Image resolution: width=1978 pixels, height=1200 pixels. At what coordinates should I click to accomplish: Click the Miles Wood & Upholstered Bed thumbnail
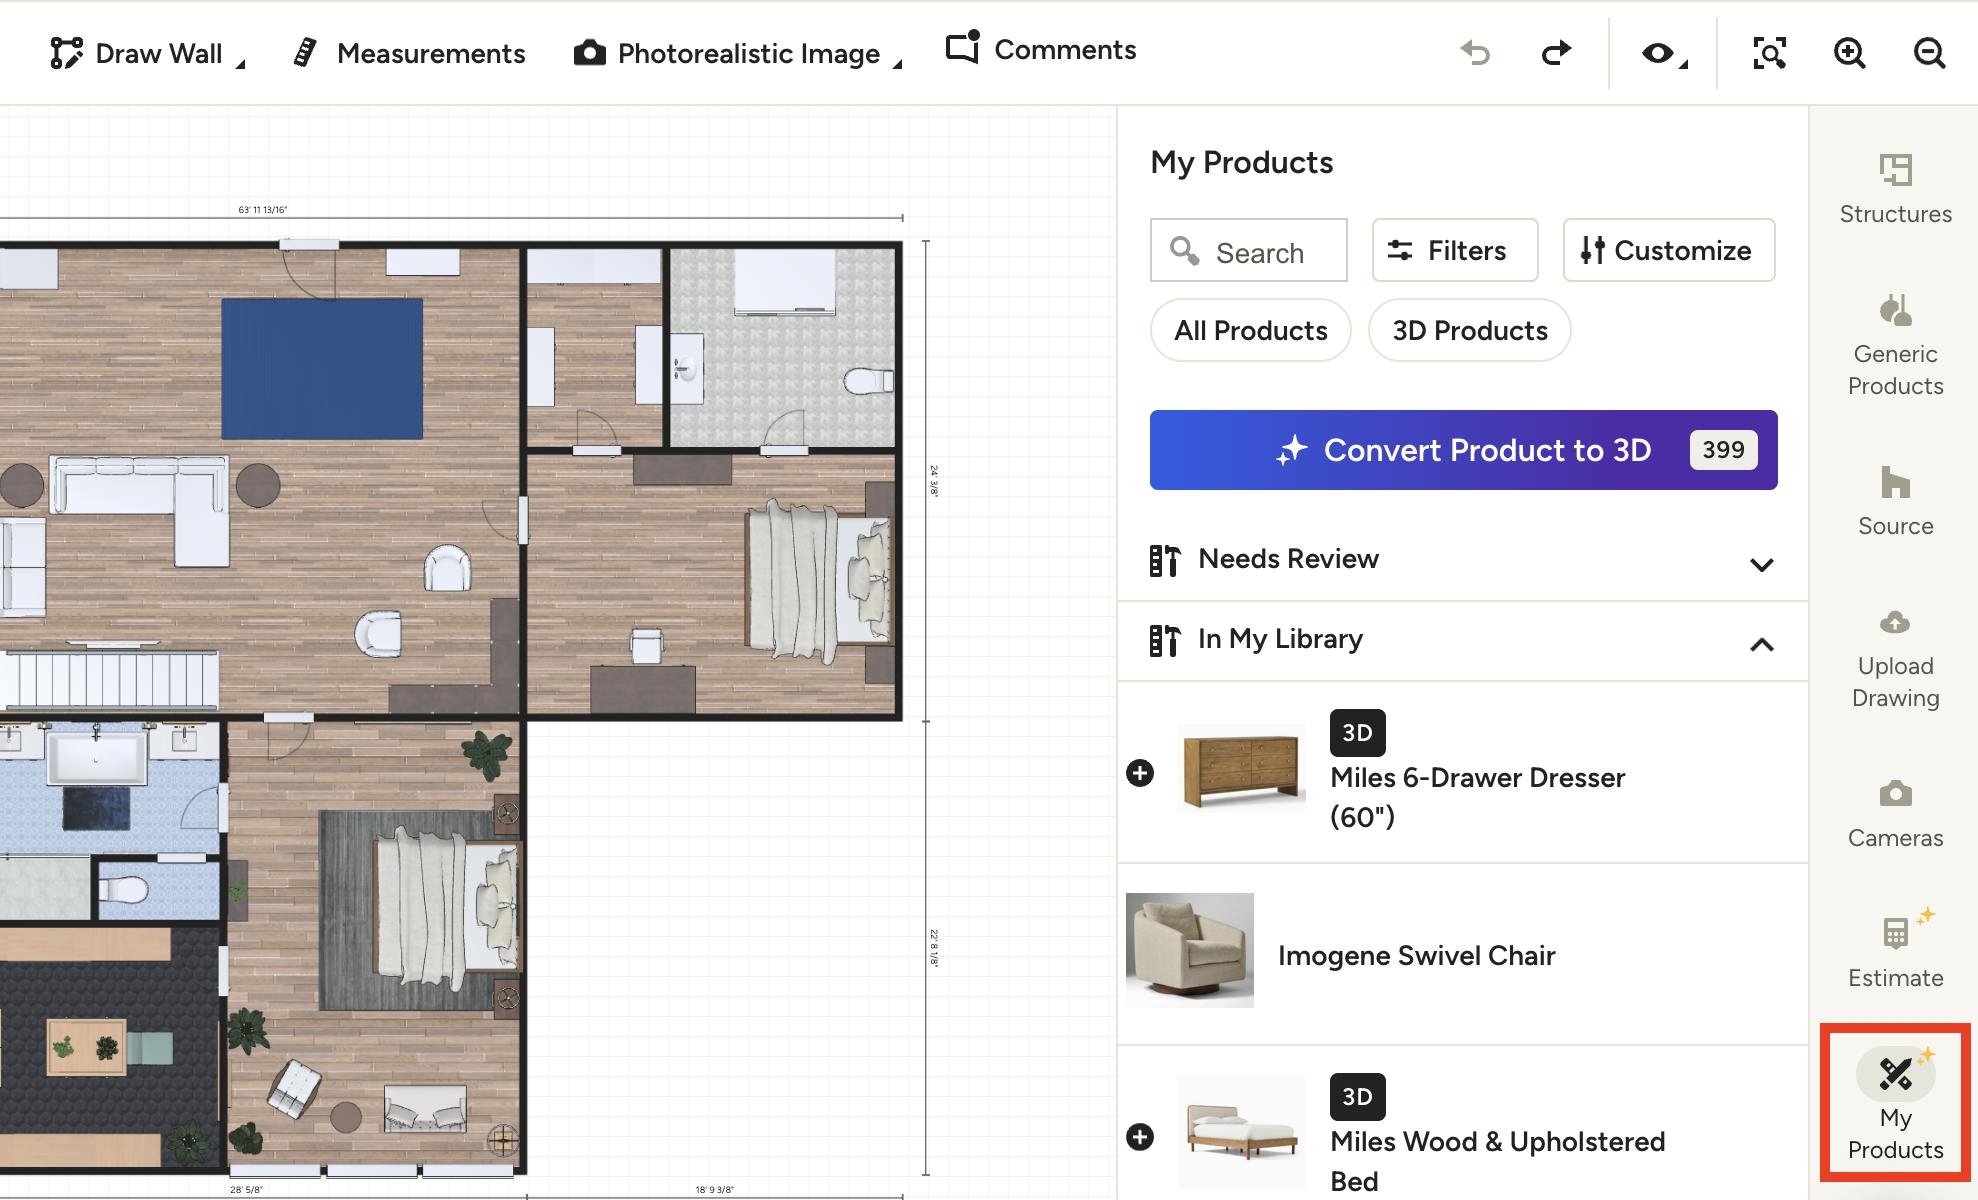coord(1242,1132)
